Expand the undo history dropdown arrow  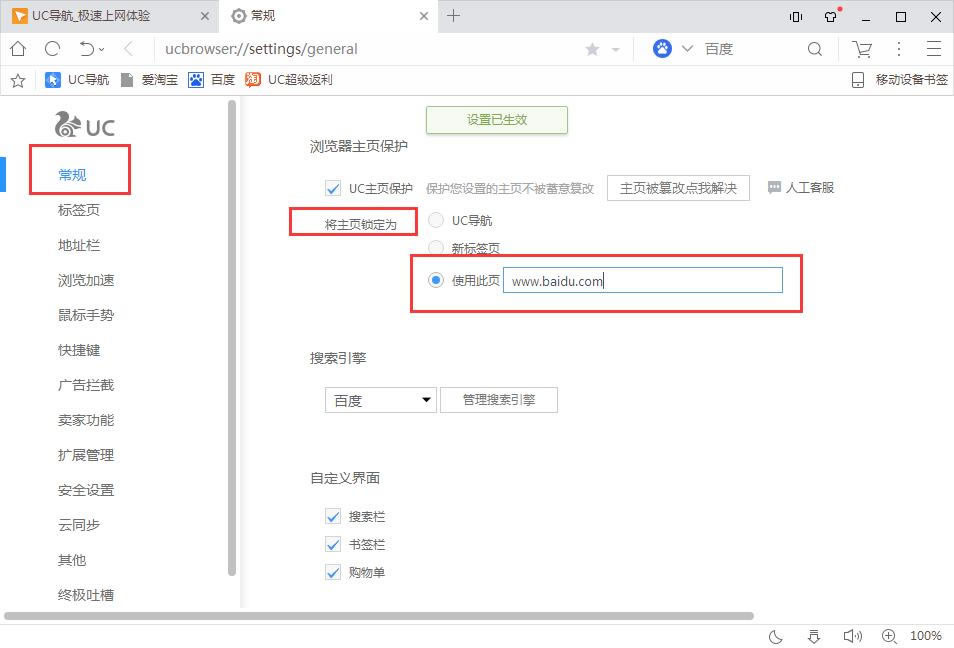[x=102, y=49]
